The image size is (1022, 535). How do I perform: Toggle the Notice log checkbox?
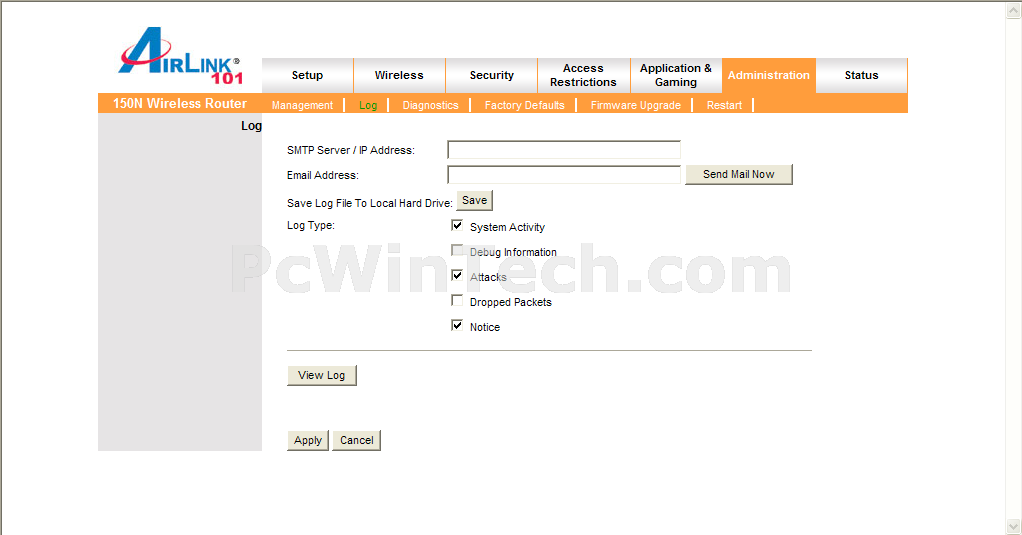[457, 326]
